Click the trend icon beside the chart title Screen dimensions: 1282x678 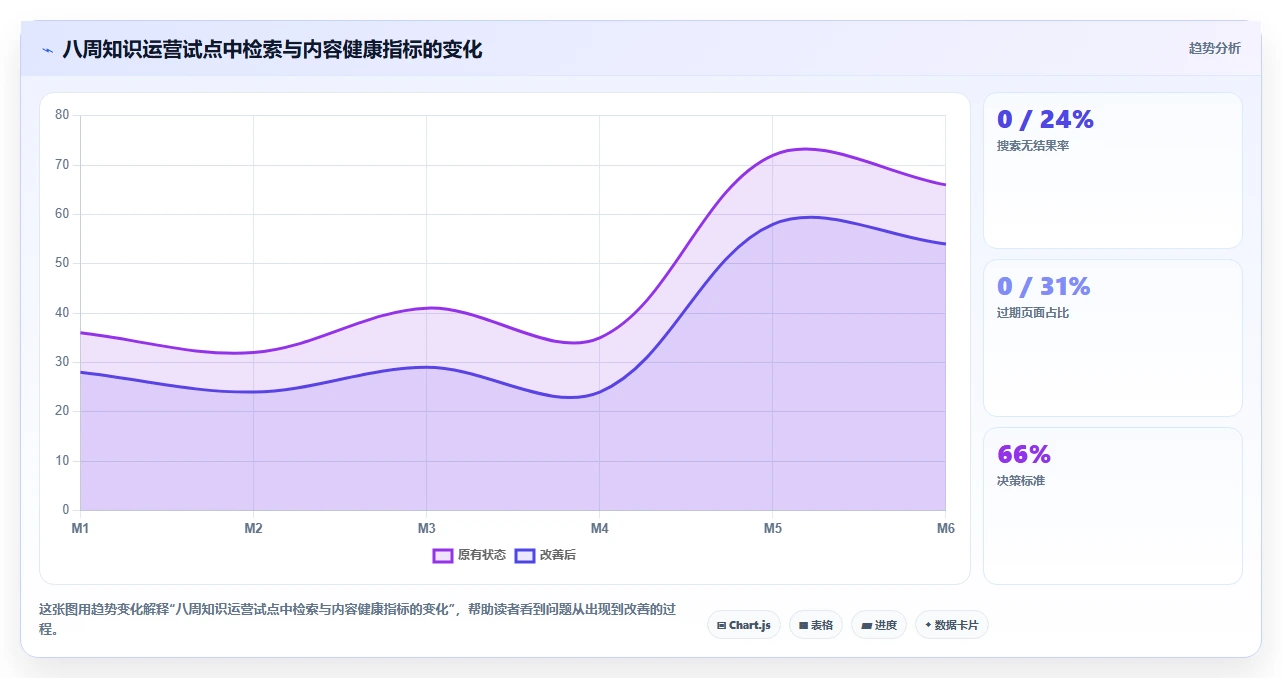(47, 49)
